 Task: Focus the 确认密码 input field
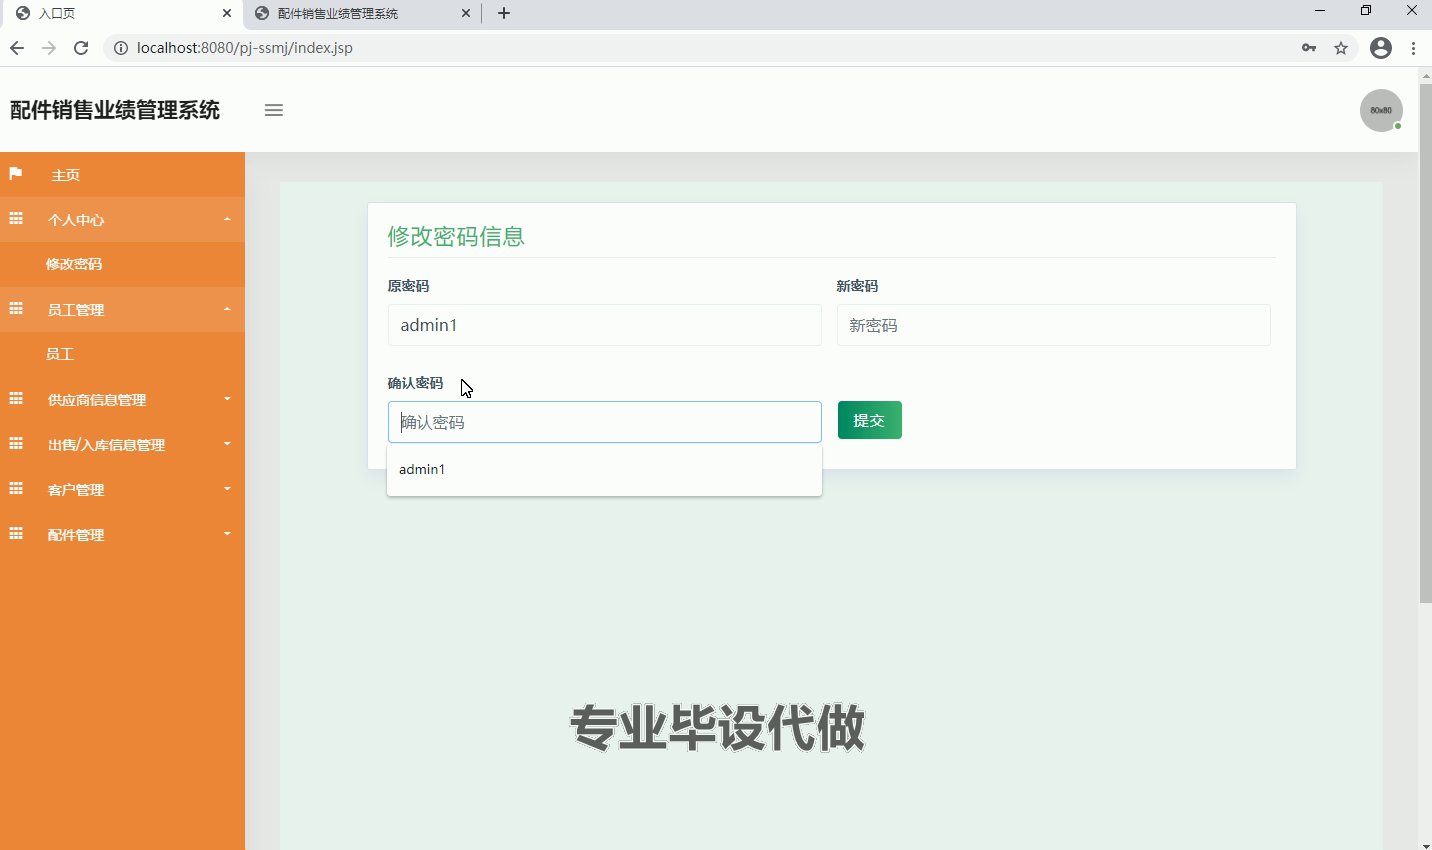click(605, 422)
